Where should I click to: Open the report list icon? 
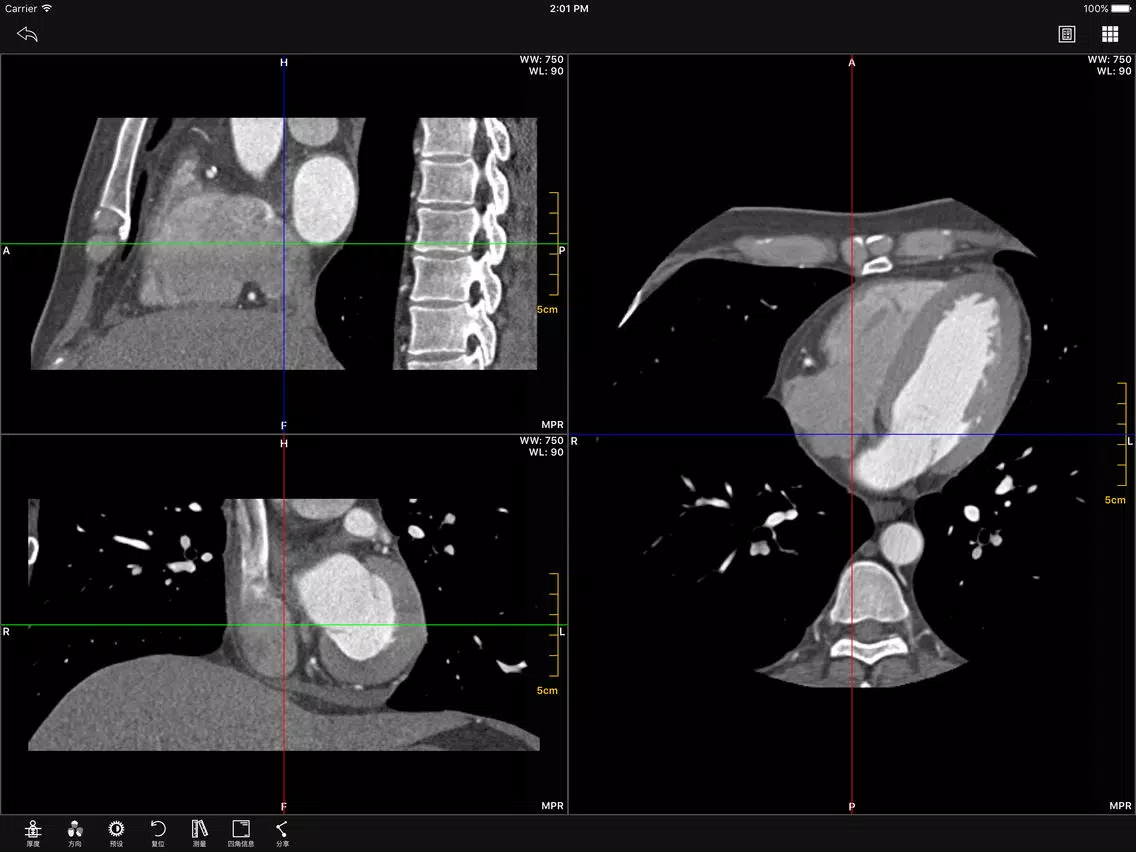click(x=1066, y=34)
